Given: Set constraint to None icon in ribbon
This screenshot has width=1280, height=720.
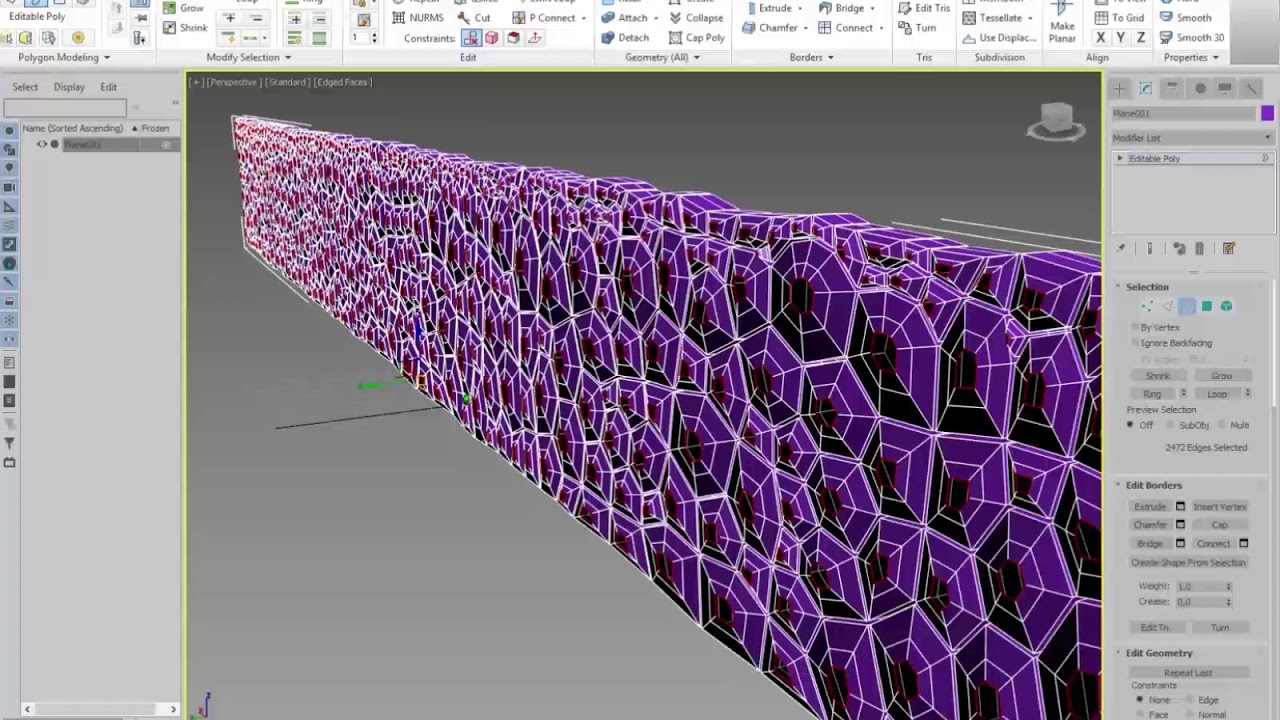Looking at the screenshot, I should 470,38.
